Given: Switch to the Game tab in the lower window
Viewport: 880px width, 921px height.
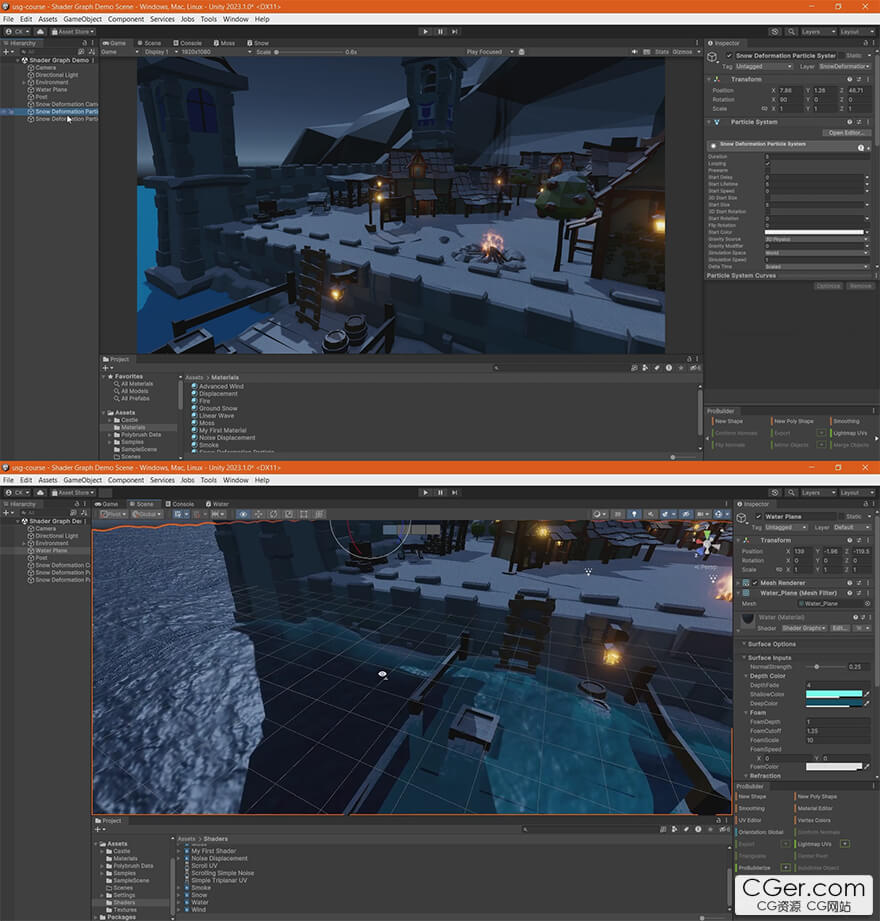Looking at the screenshot, I should point(107,504).
